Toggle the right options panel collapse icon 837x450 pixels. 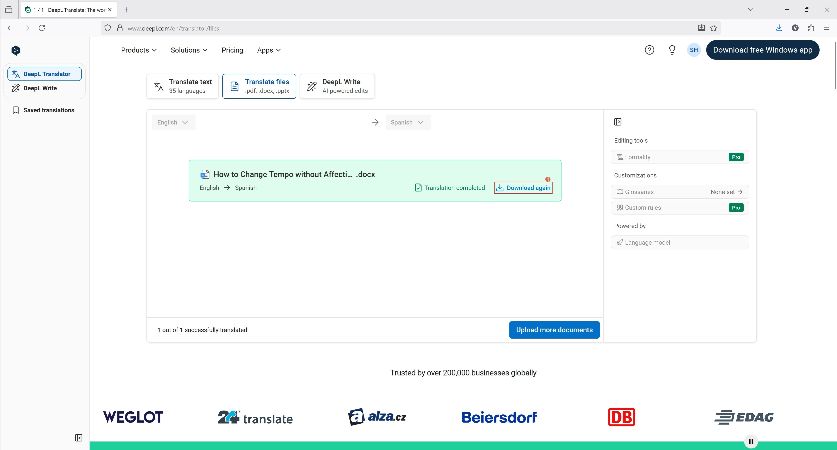[618, 122]
